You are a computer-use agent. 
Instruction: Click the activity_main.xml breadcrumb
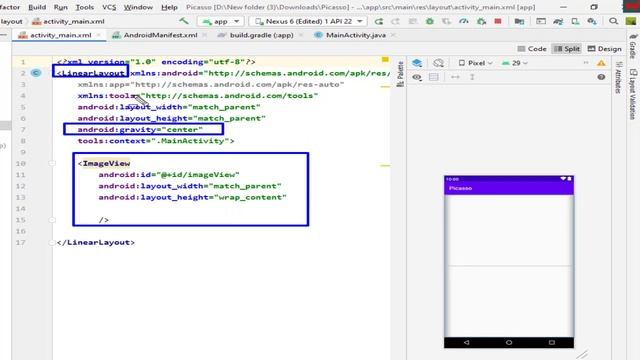click(x=68, y=21)
